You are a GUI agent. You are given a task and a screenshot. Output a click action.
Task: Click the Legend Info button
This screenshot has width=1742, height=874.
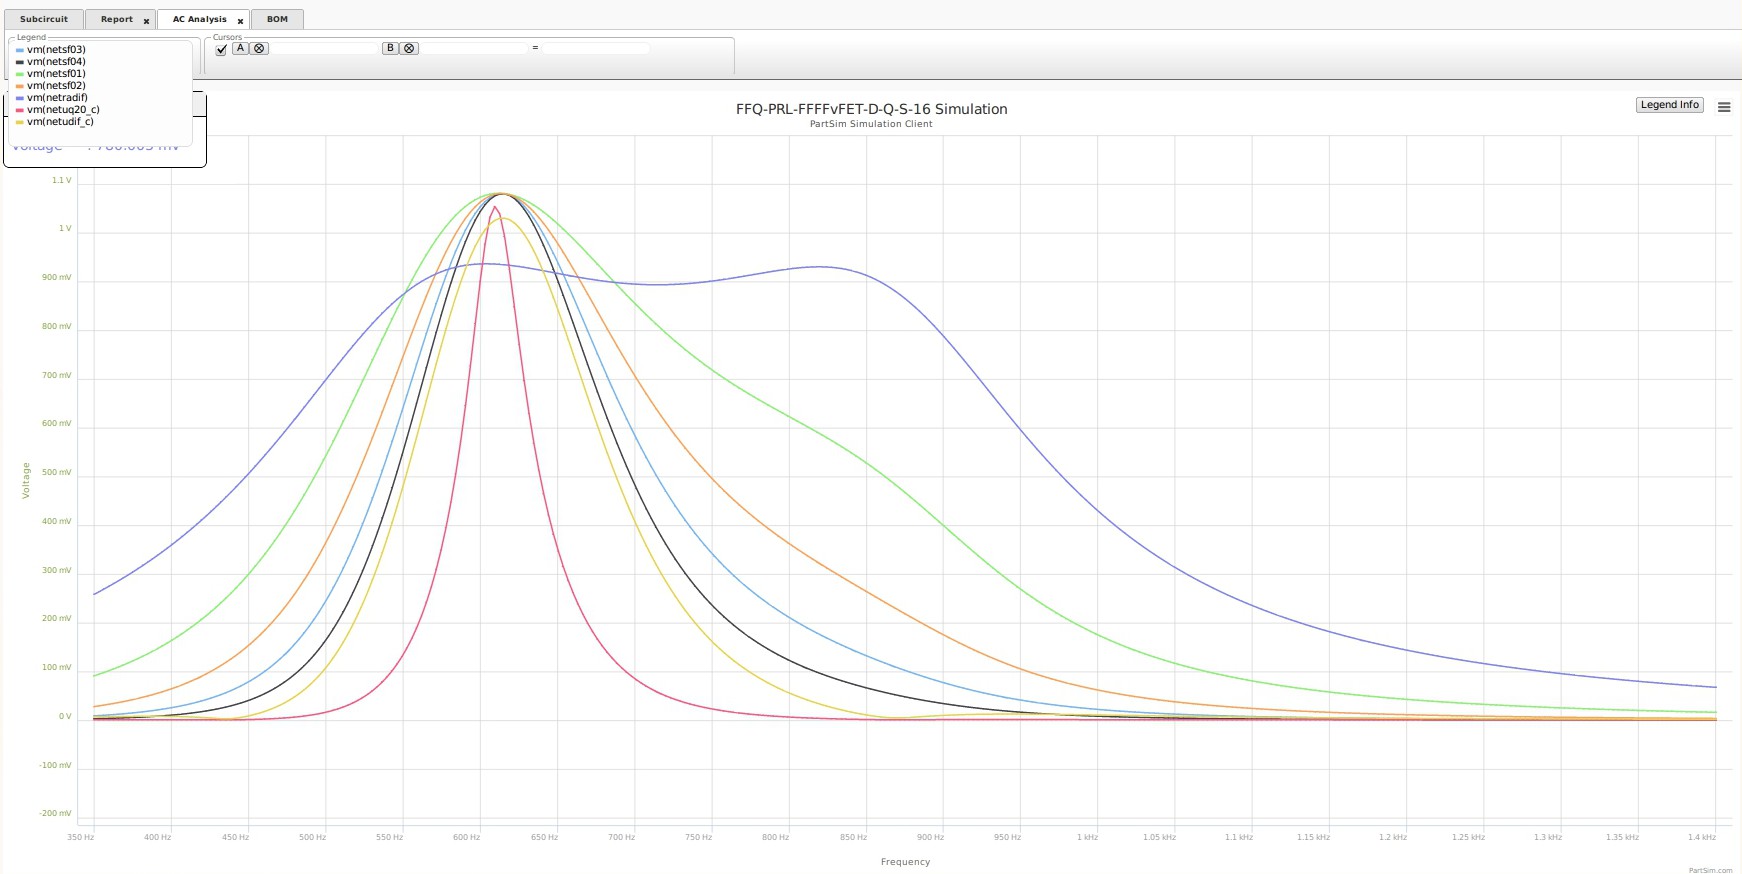click(x=1670, y=104)
